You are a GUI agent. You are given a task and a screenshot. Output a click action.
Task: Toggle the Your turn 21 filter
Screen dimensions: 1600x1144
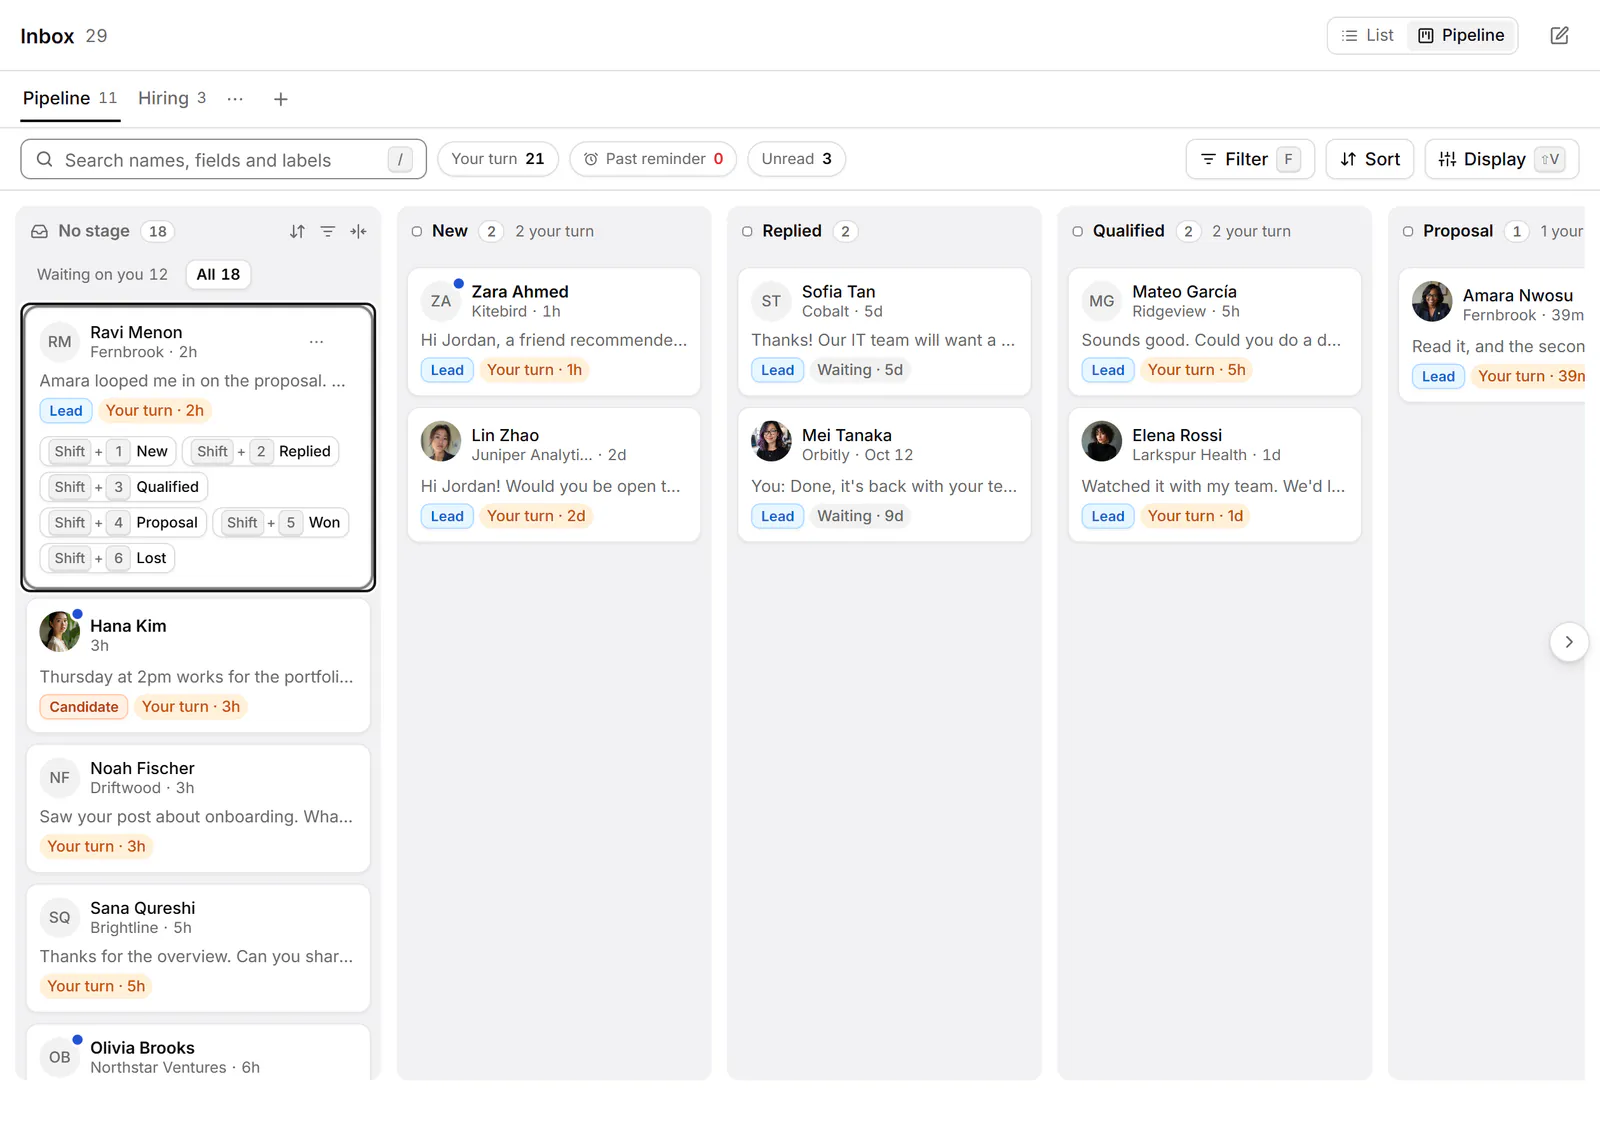[498, 159]
